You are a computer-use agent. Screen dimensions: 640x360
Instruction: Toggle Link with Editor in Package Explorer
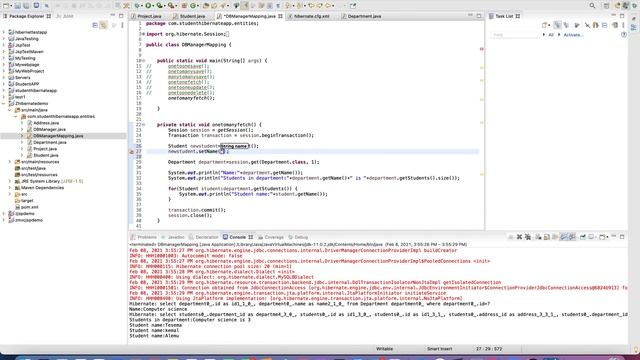coord(104,25)
